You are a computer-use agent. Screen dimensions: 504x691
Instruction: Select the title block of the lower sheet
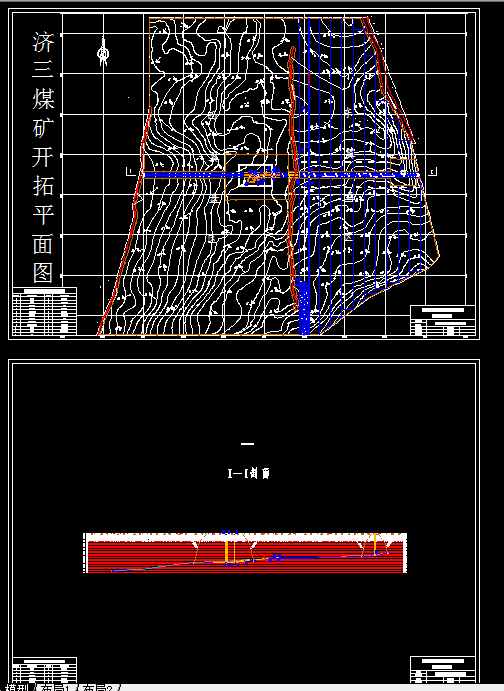[443, 669]
